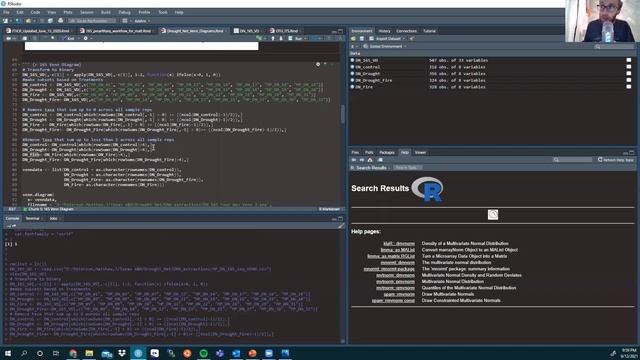Click the Knit button in editor toolbar
Screen dimensions: 640x360
(69, 38)
